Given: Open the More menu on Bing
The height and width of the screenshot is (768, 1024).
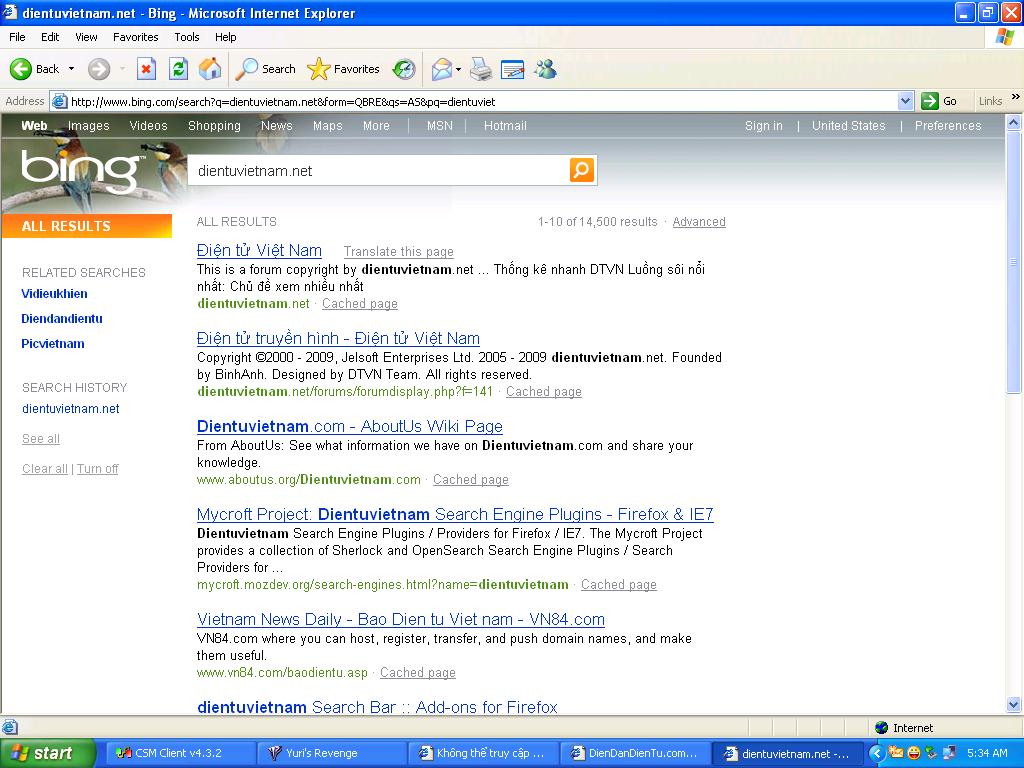Looking at the screenshot, I should pos(376,125).
